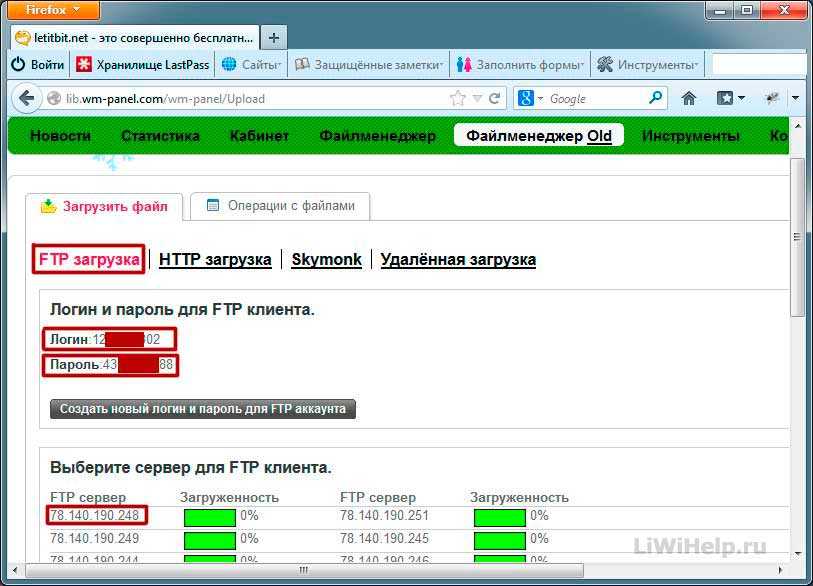This screenshot has height=586, width=813.
Task: Switch to Операции с файлами tab
Action: tap(281, 206)
